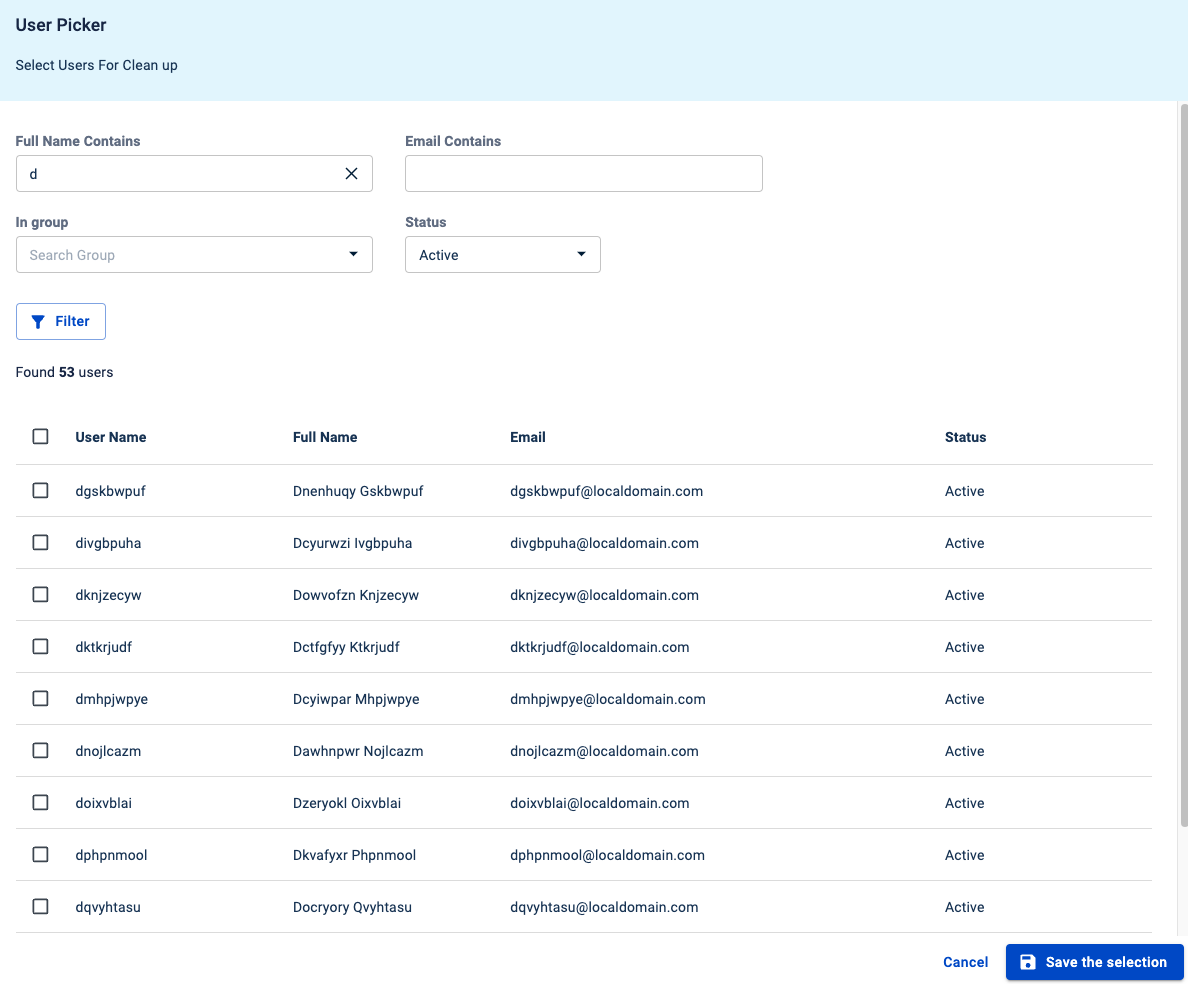Click the Full Name Contains text box
This screenshot has height=984, width=1188.
[x=180, y=174]
